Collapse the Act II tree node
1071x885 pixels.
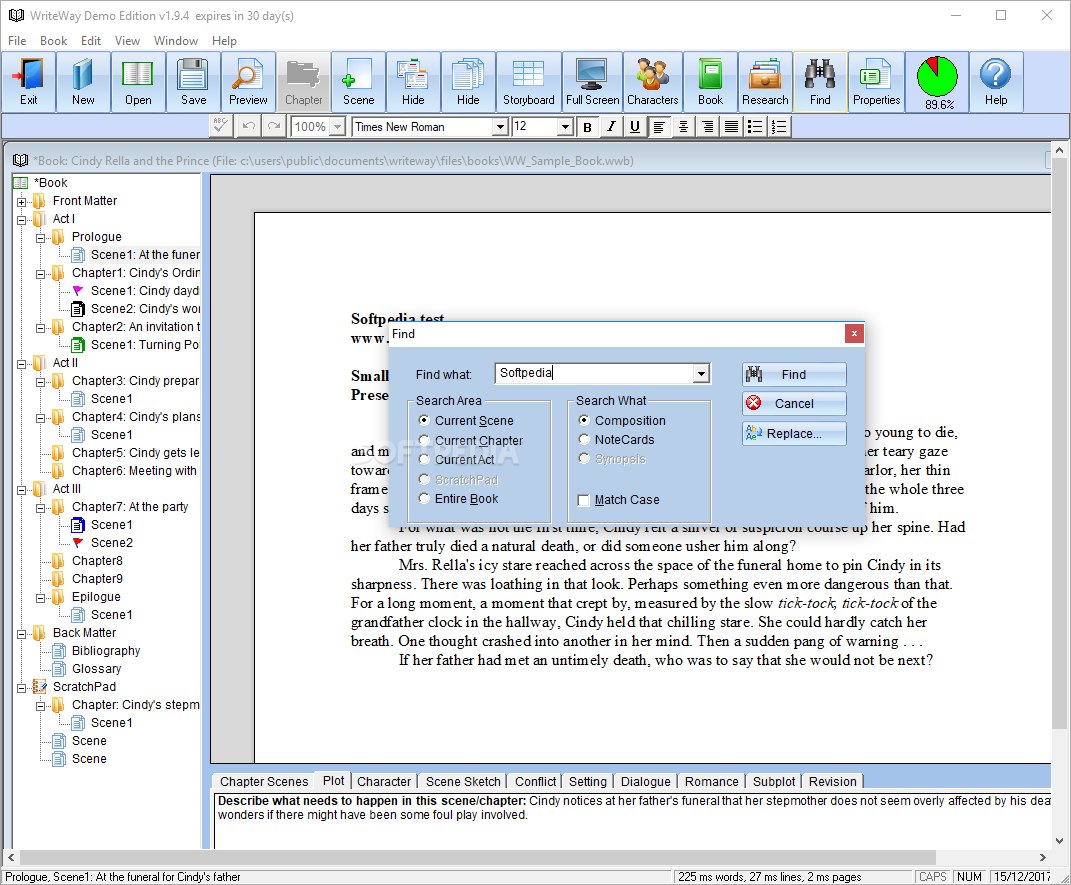click(22, 364)
